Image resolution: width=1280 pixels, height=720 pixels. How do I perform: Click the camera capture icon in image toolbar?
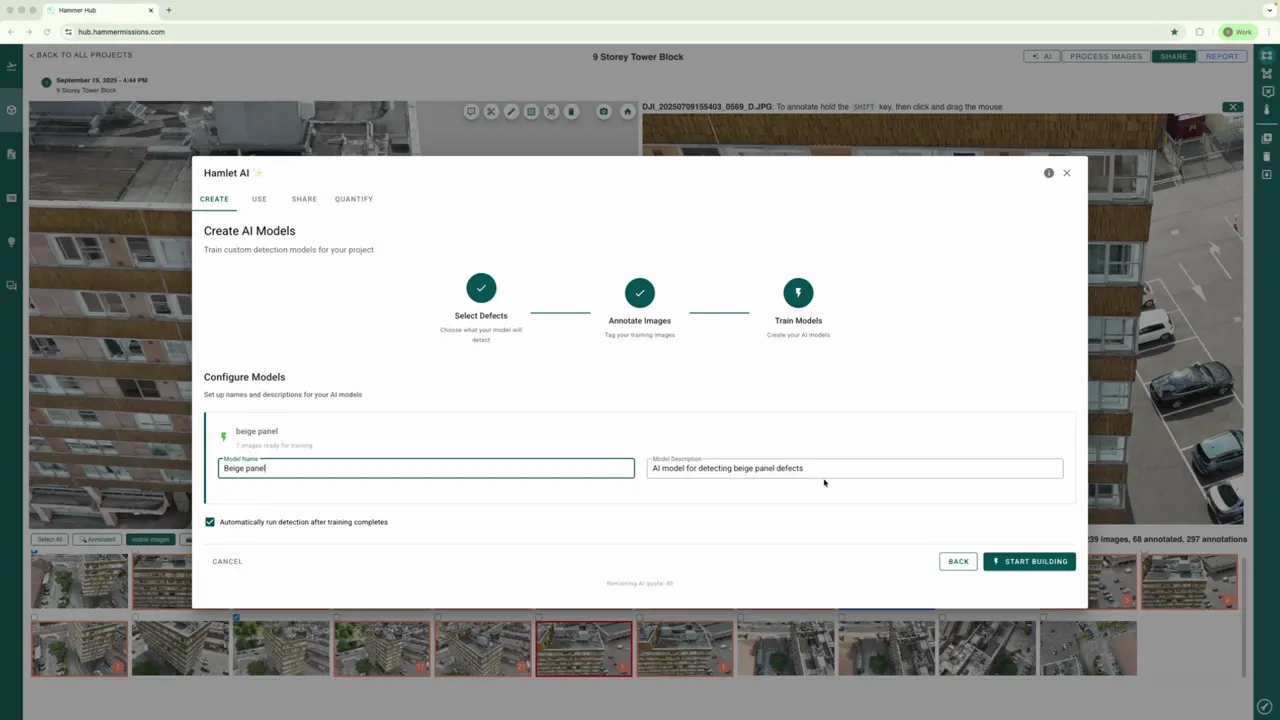point(603,111)
